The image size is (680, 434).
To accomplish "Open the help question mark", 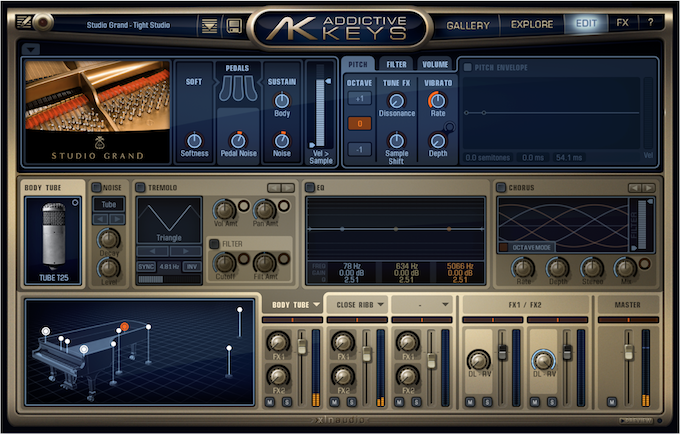I will pyautogui.click(x=650, y=23).
